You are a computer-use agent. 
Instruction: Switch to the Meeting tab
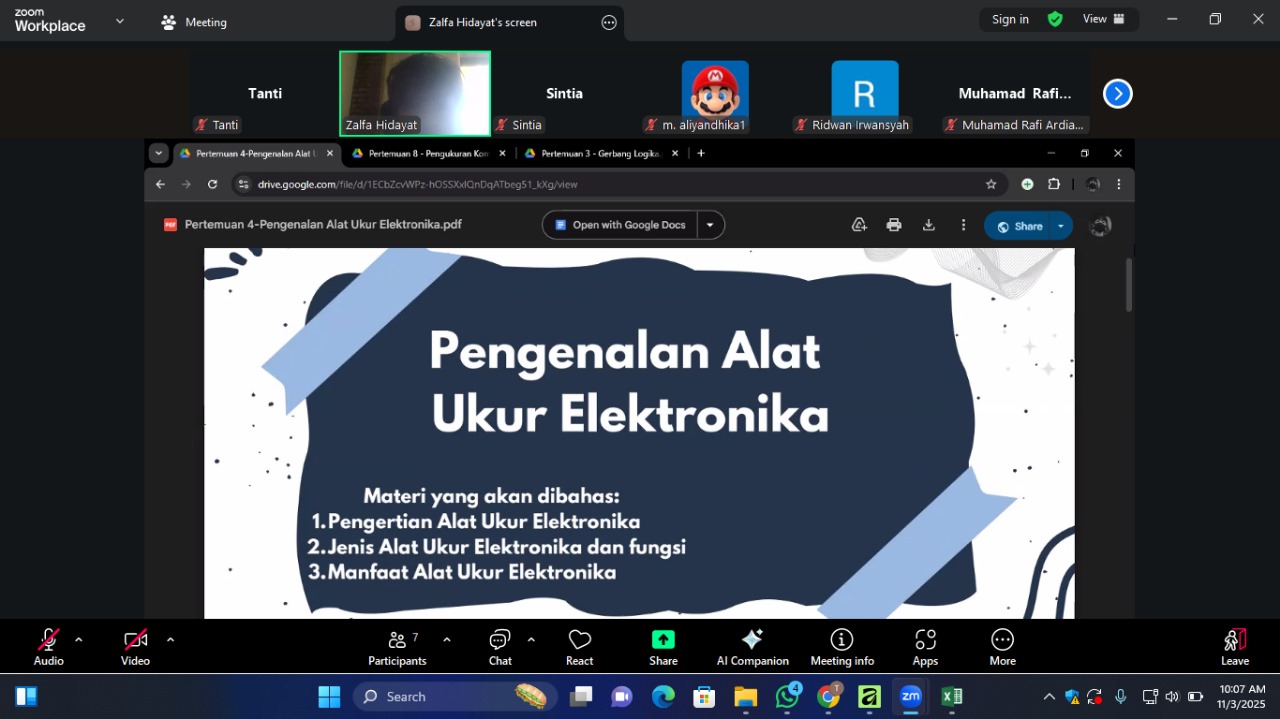195,22
